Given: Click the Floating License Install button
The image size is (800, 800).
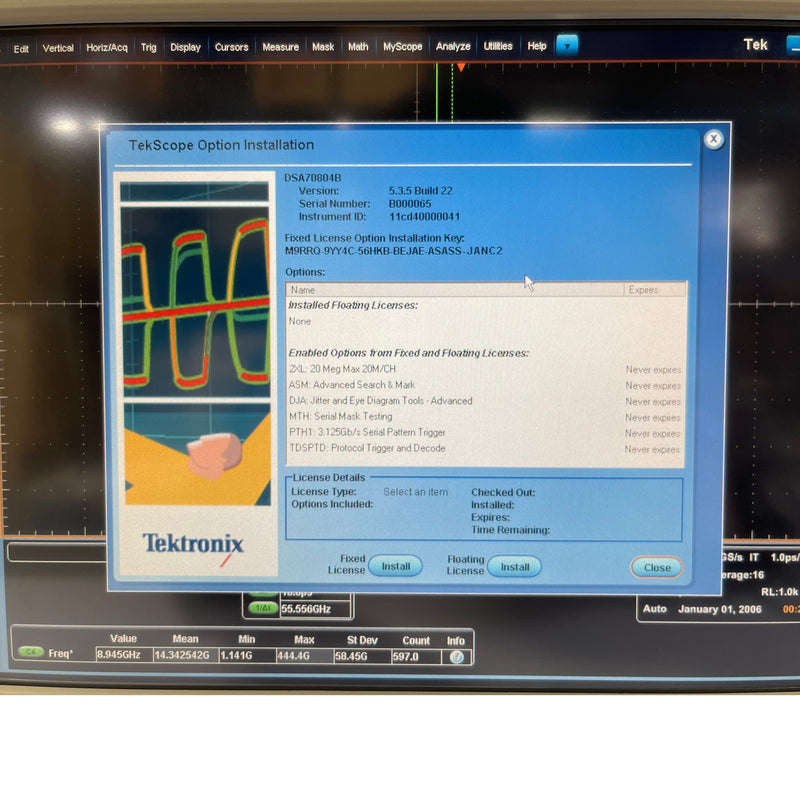Looking at the screenshot, I should 514,566.
